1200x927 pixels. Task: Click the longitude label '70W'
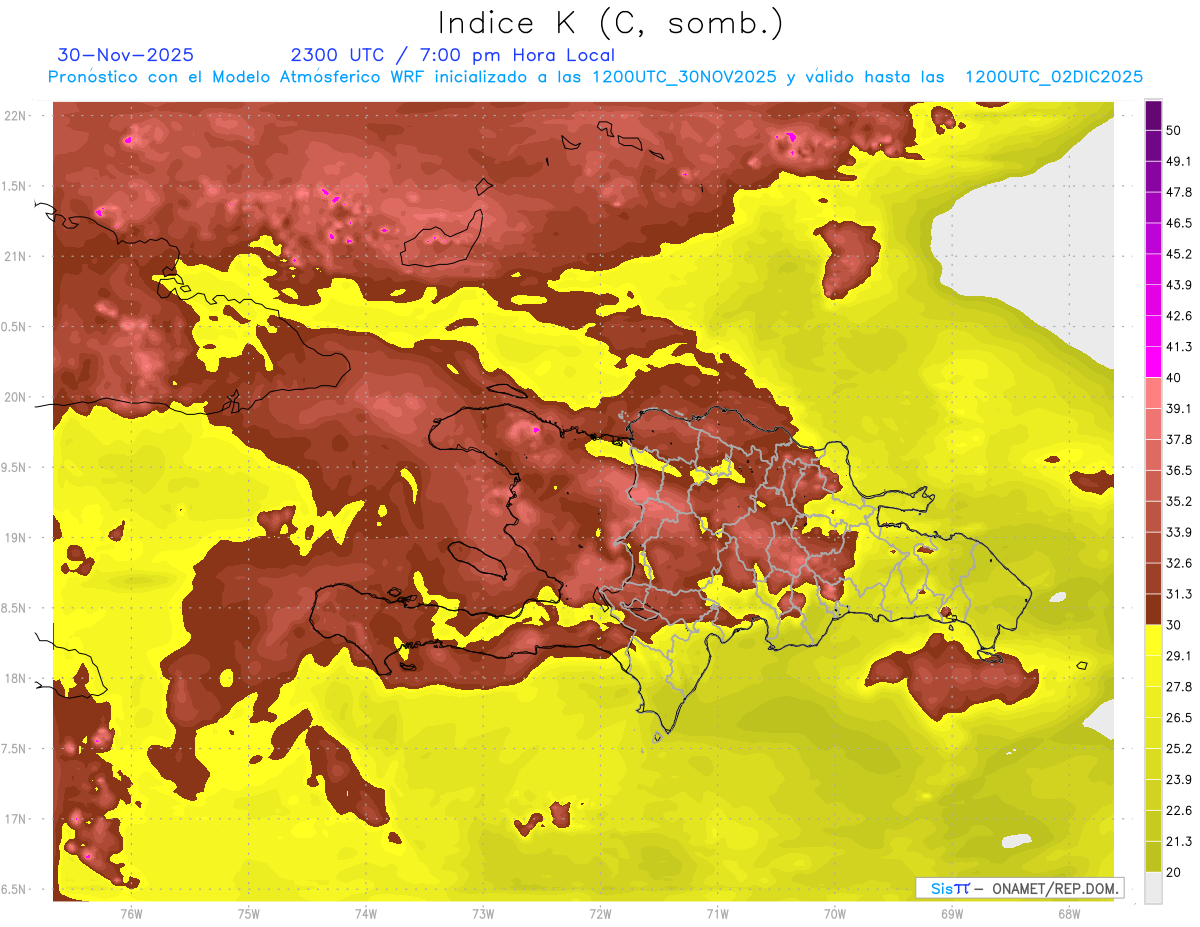(x=835, y=914)
